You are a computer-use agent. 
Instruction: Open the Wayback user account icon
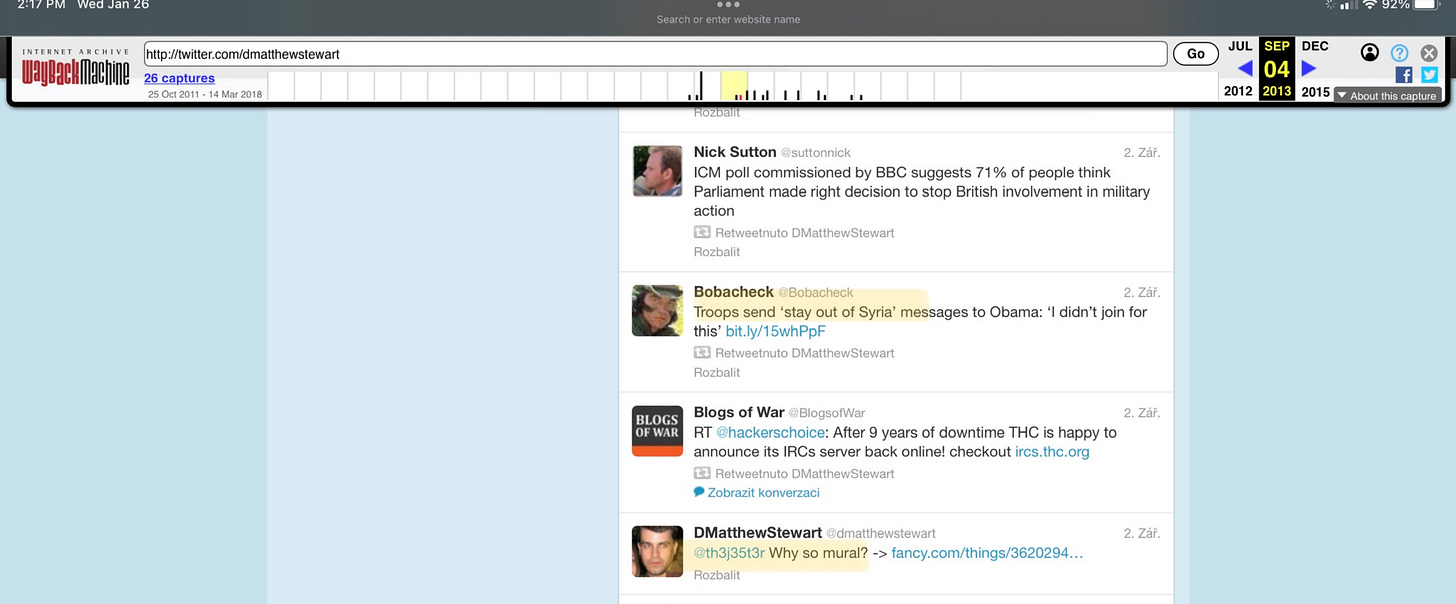1370,52
